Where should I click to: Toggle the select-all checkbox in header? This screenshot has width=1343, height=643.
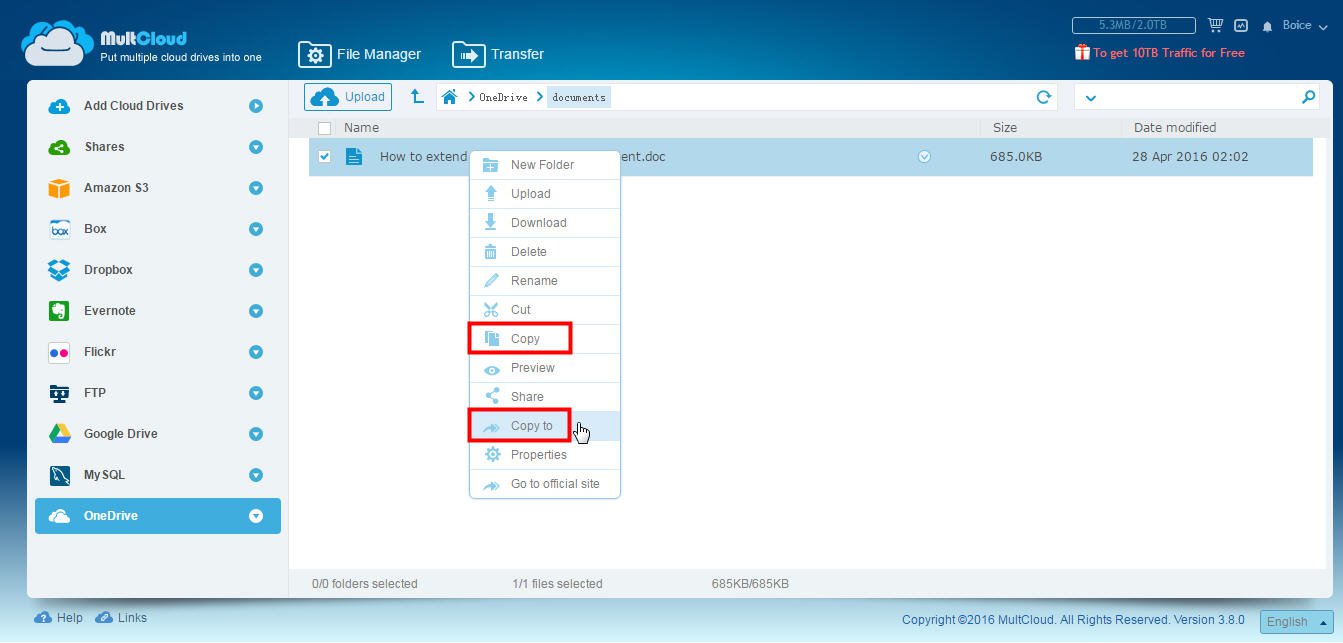coord(324,128)
